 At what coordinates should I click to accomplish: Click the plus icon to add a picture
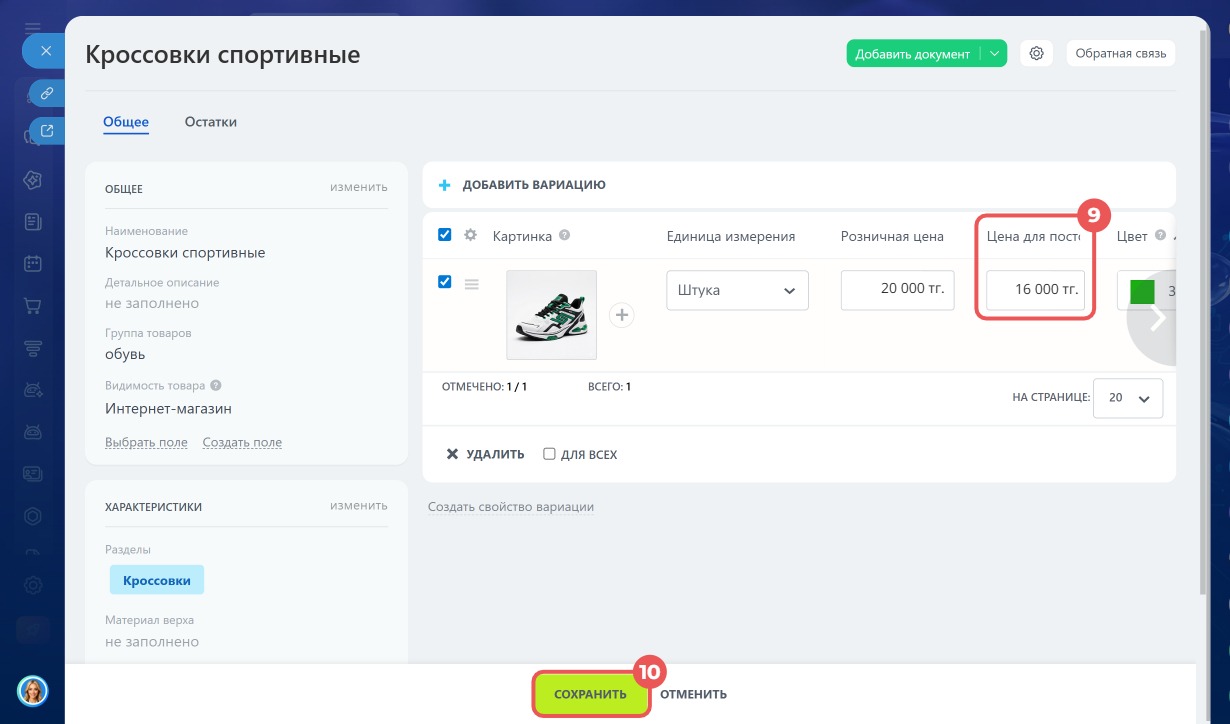(622, 315)
